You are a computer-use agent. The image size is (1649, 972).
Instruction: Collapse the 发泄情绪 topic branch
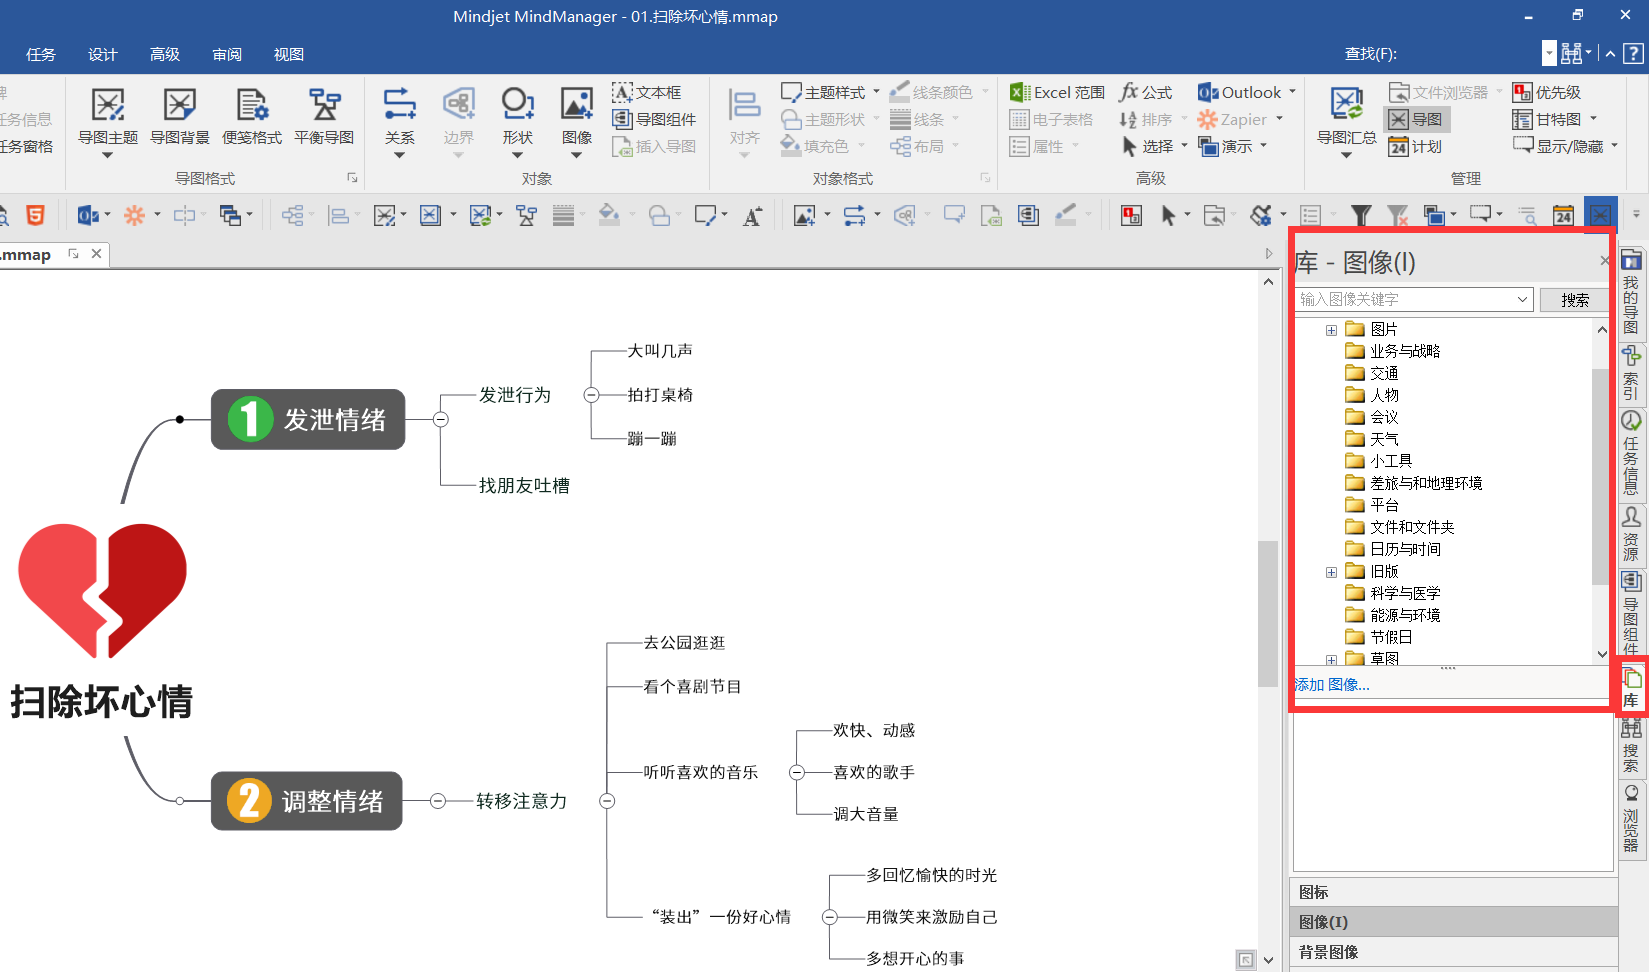click(441, 419)
